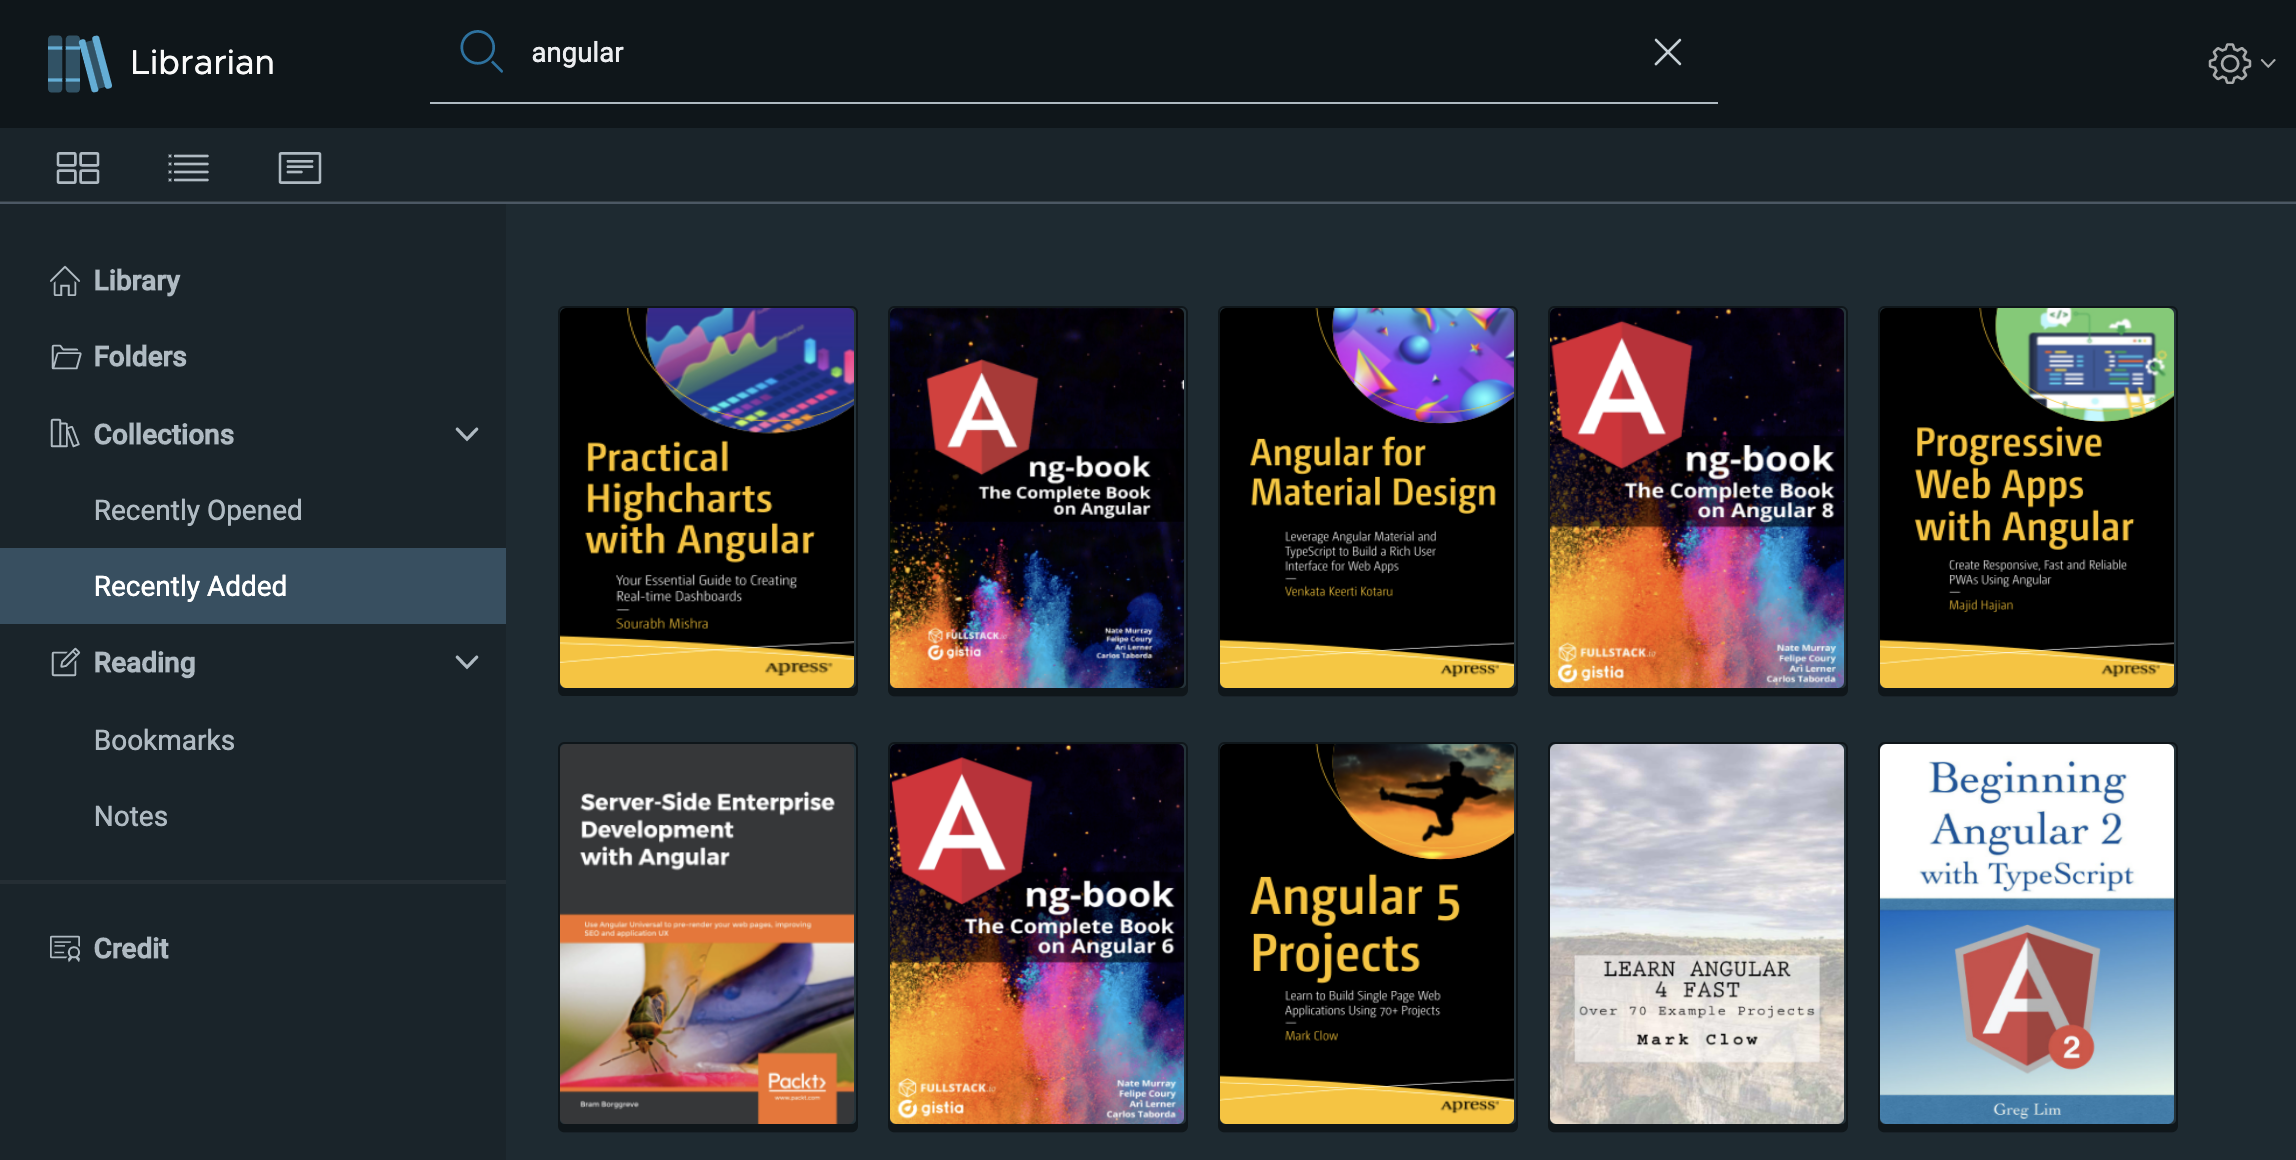Select Recently Added collection

click(x=190, y=586)
